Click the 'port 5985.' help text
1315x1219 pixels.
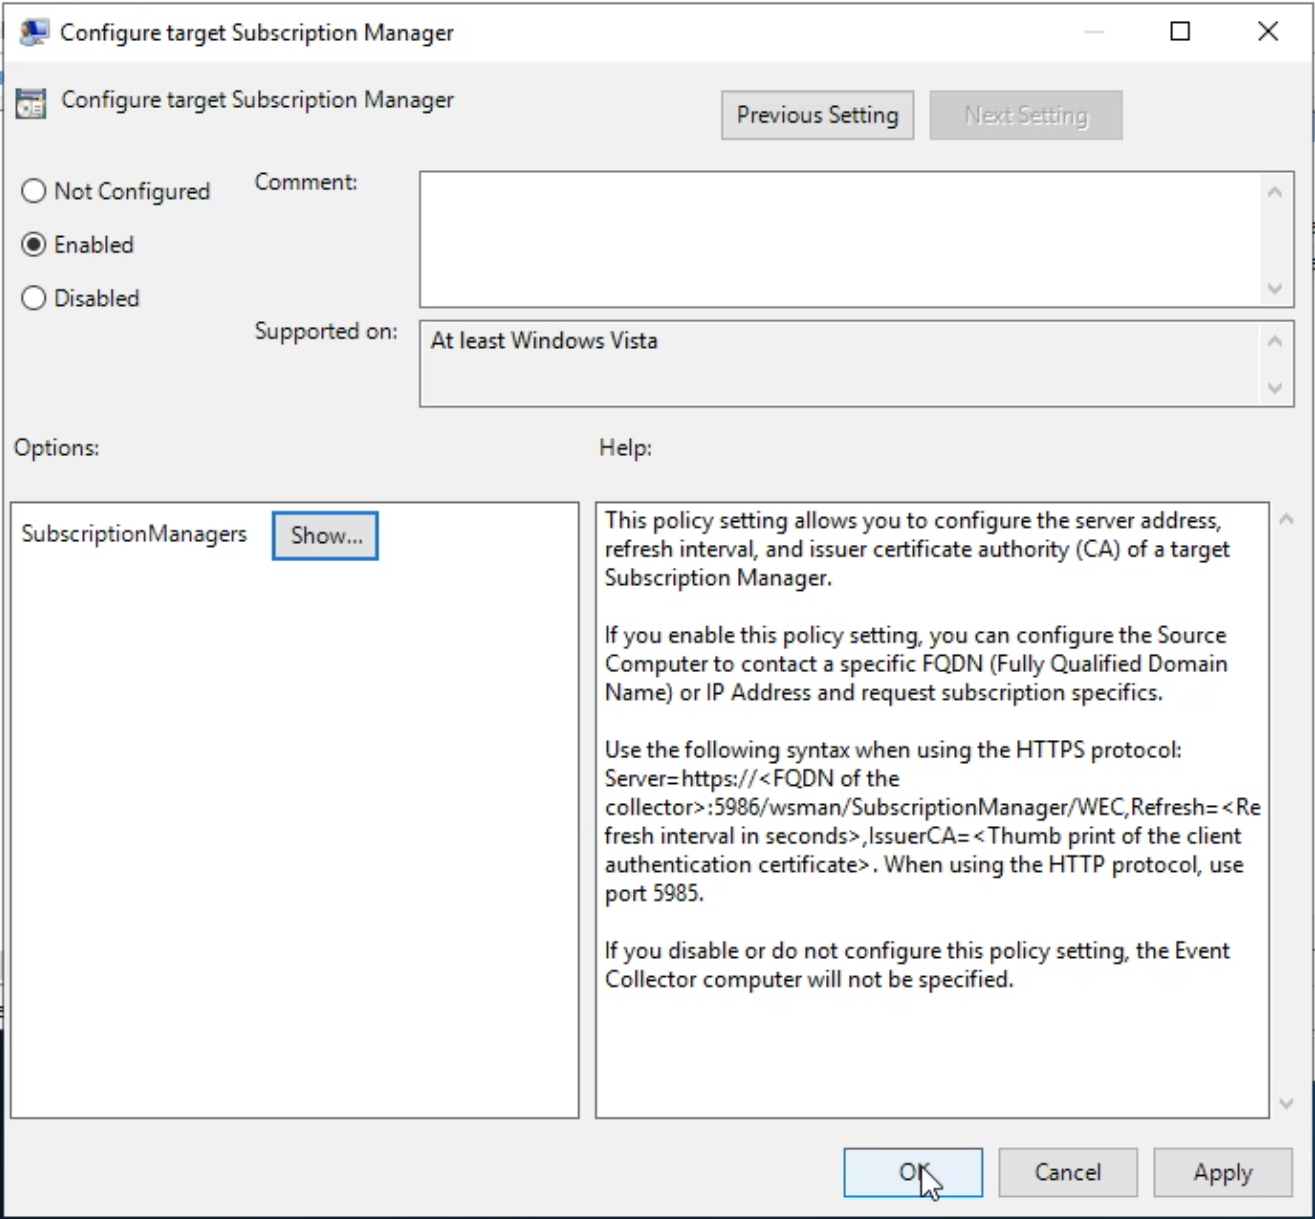(655, 894)
